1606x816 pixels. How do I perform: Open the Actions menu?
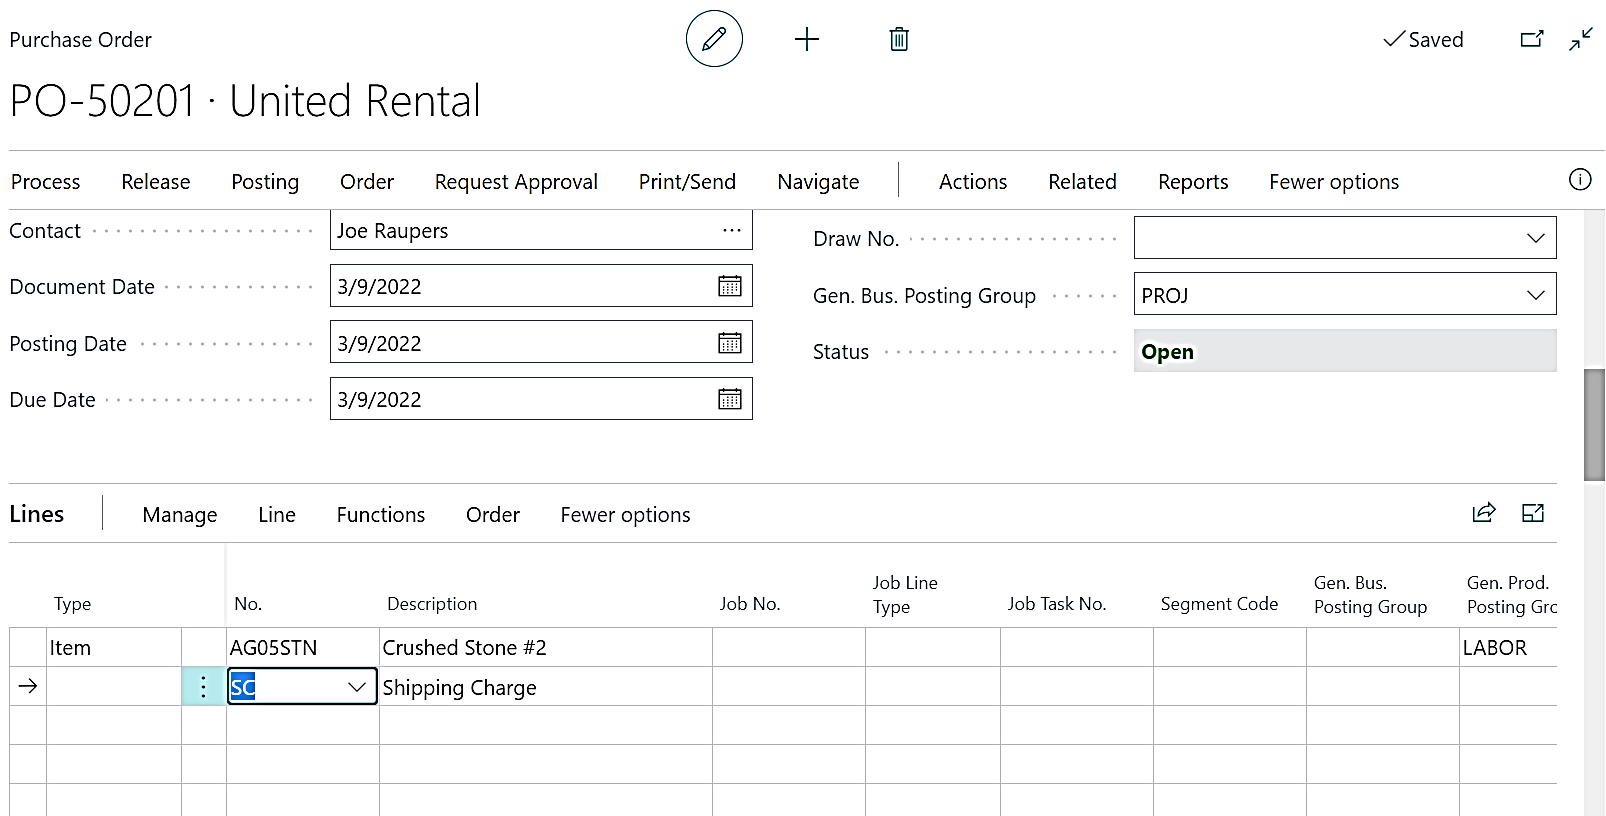click(x=973, y=181)
